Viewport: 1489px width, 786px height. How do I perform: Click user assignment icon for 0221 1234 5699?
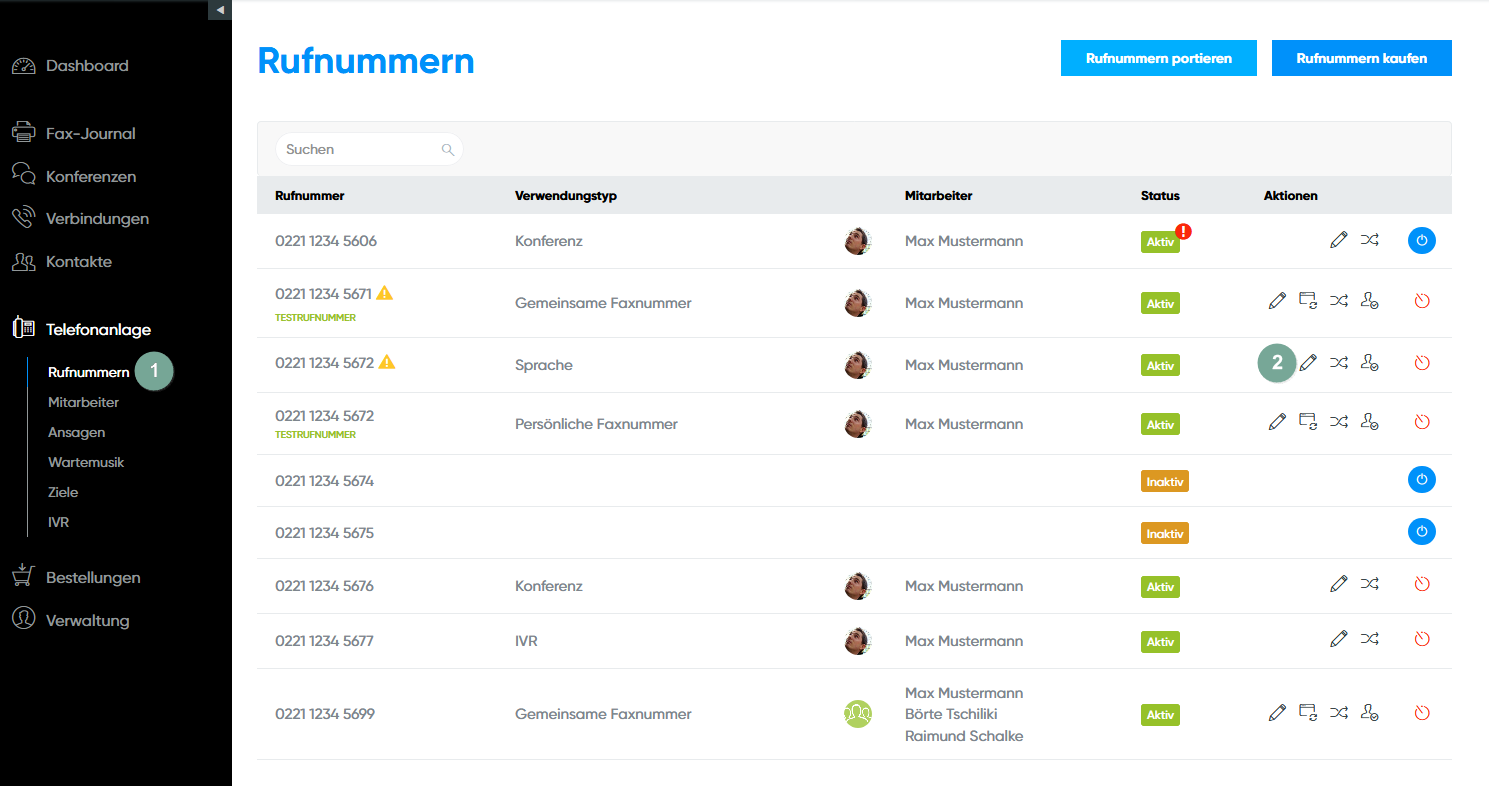coord(1370,713)
